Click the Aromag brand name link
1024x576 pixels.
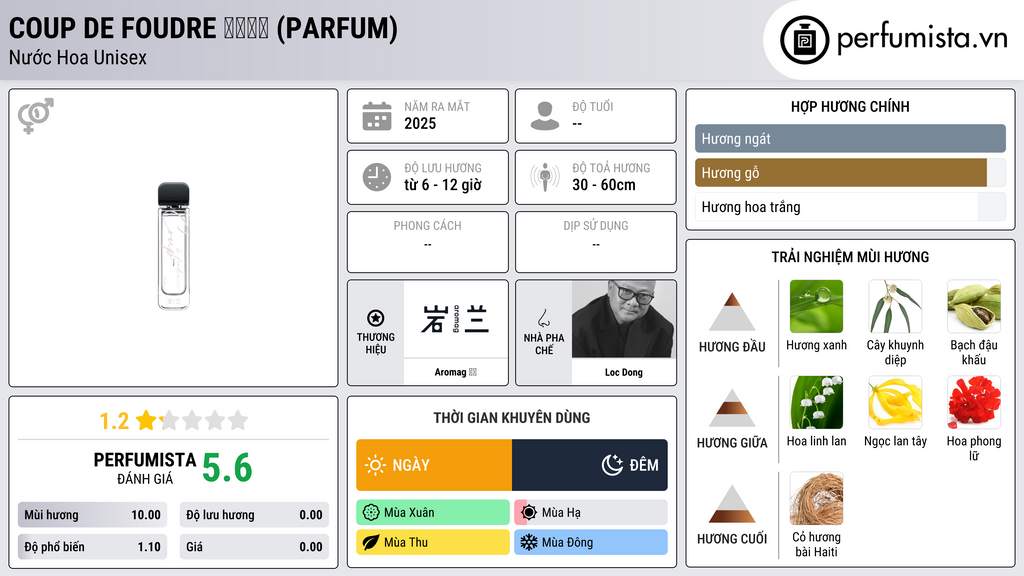(x=456, y=372)
